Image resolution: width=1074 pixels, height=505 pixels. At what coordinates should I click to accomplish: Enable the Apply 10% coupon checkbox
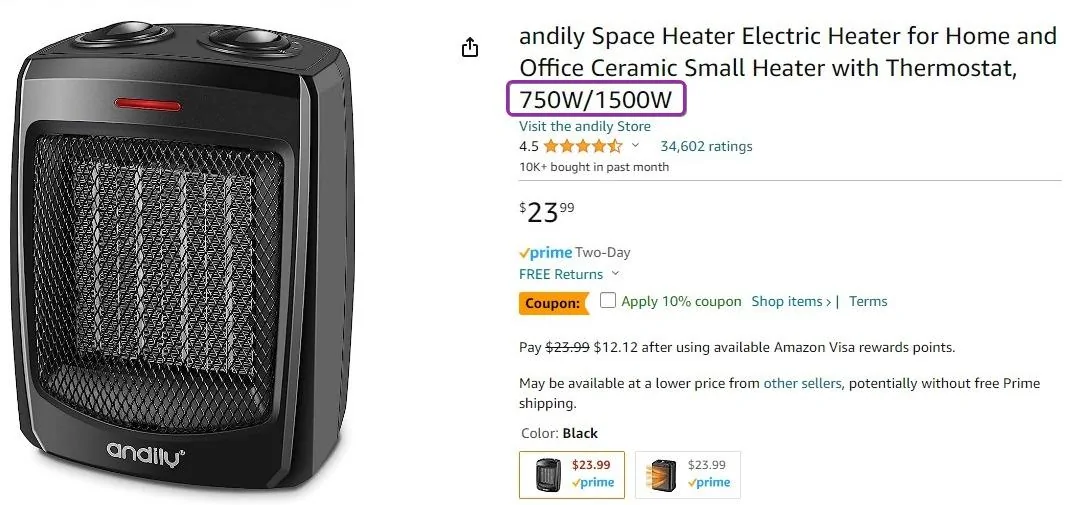tap(608, 300)
